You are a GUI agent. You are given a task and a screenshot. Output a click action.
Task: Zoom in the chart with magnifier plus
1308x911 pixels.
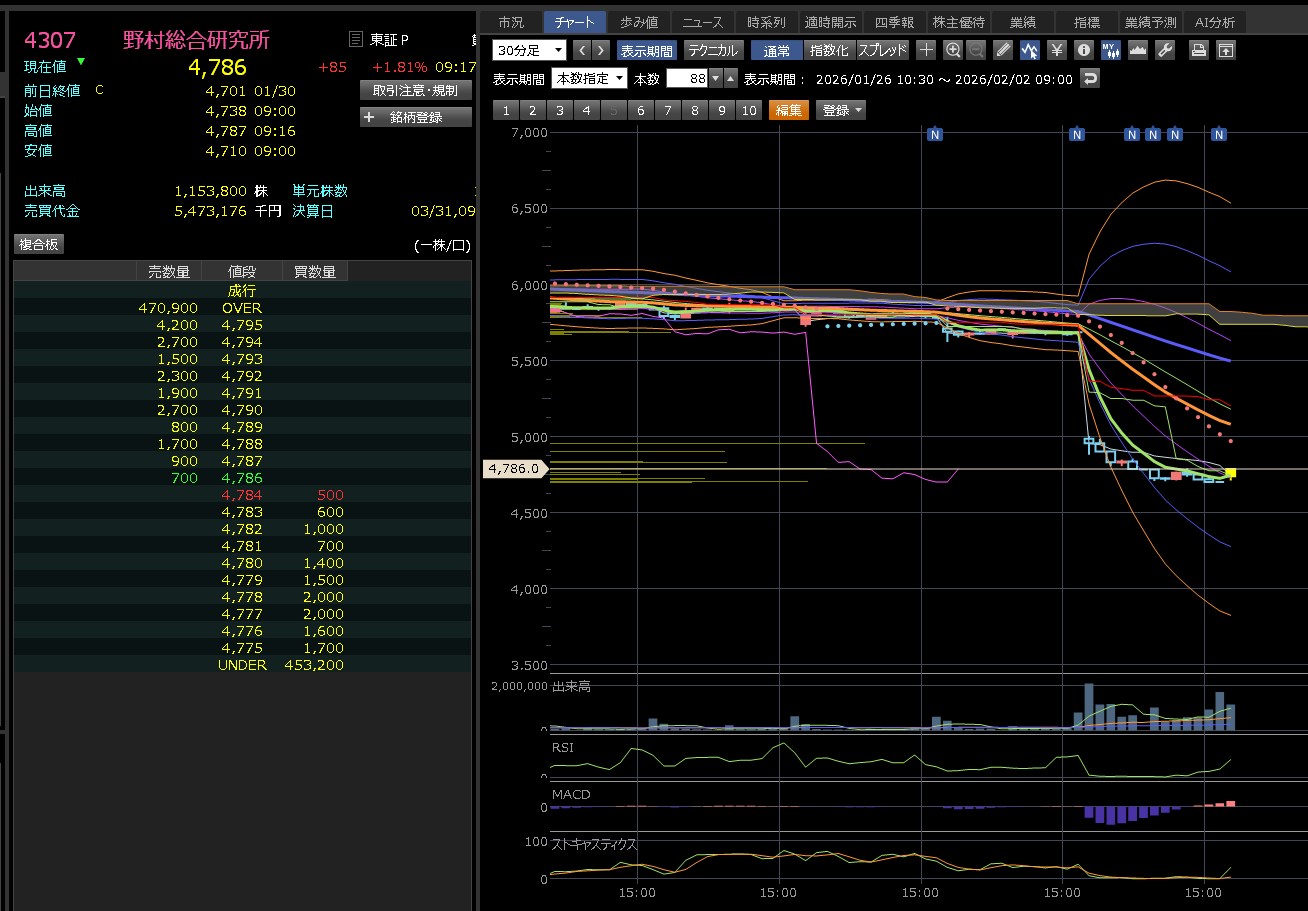[x=952, y=50]
